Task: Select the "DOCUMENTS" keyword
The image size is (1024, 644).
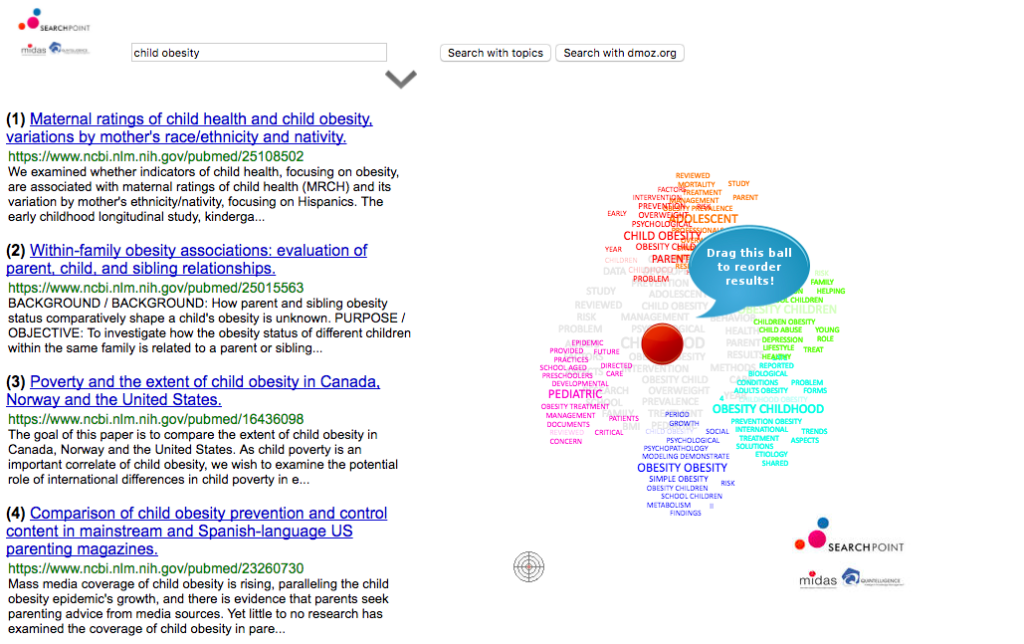Action: coord(568,425)
